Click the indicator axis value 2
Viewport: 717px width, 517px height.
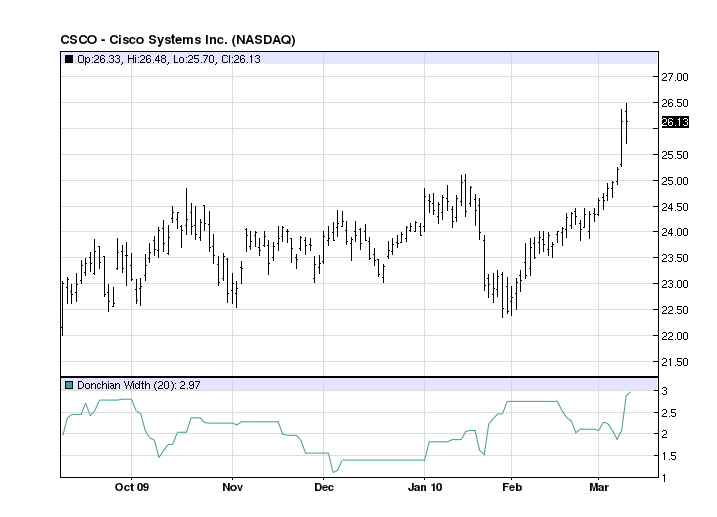point(664,434)
